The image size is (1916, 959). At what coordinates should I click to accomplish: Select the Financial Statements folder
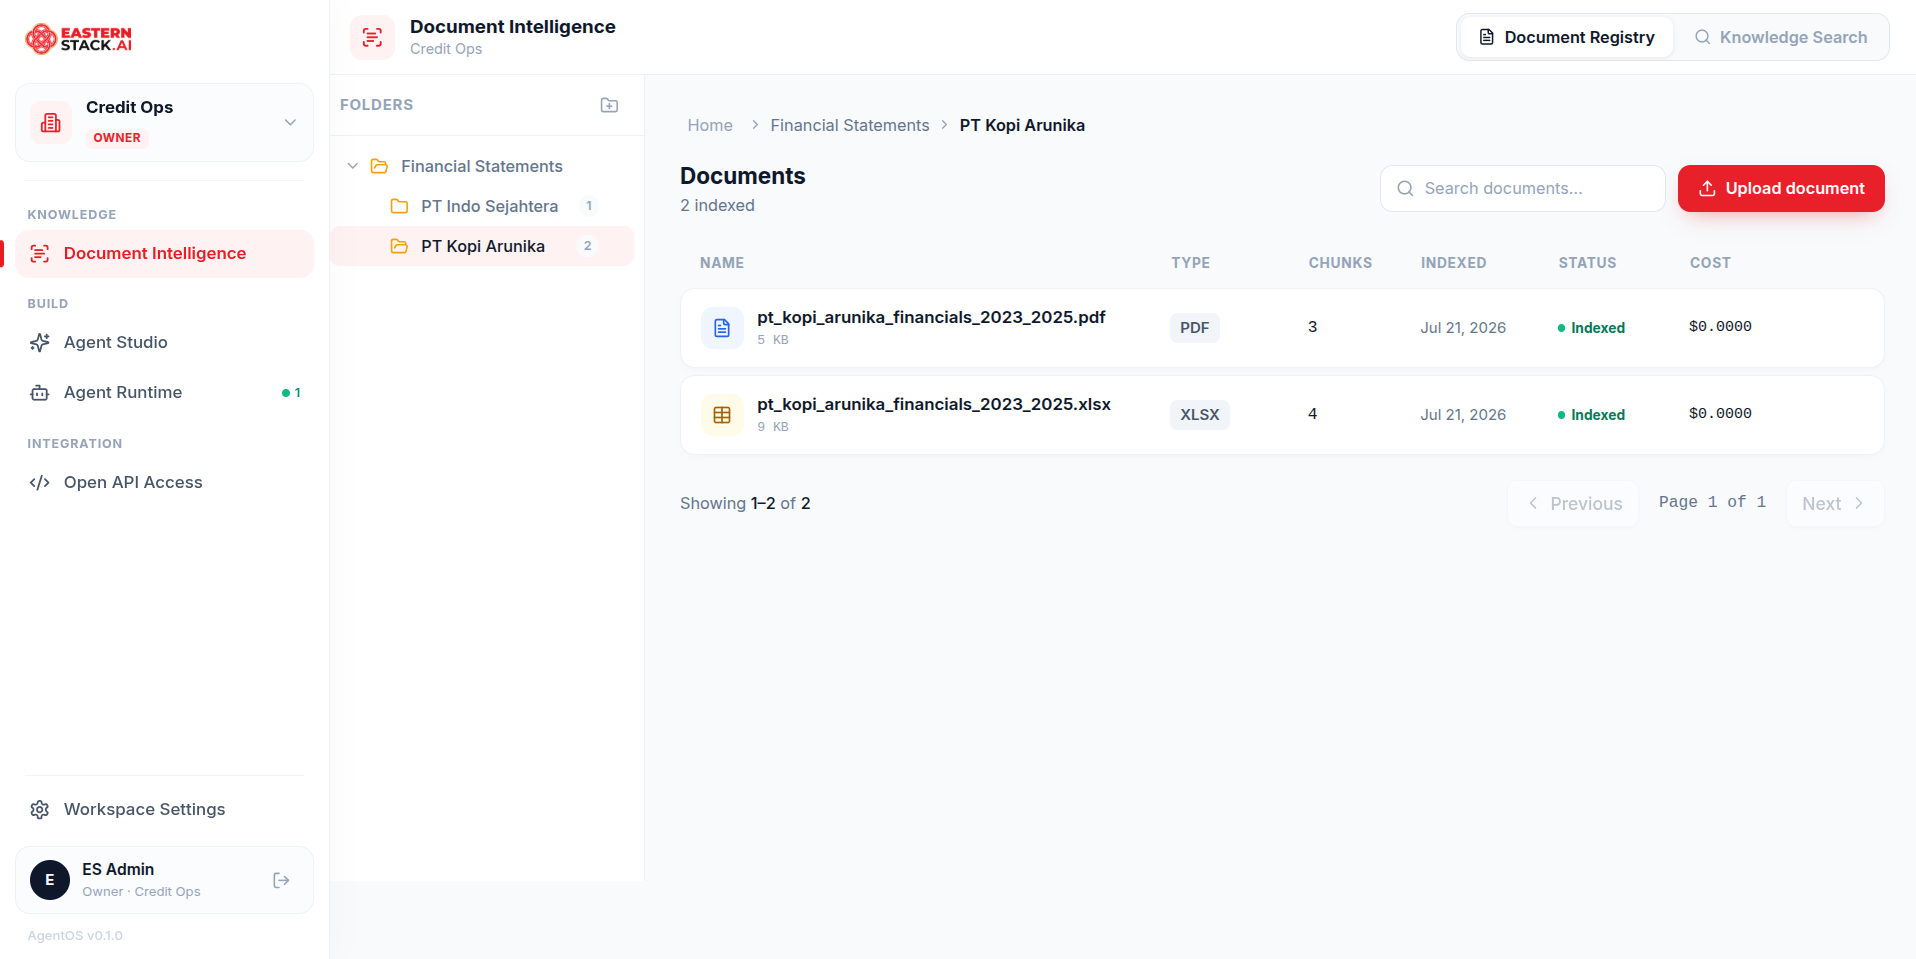tap(482, 166)
